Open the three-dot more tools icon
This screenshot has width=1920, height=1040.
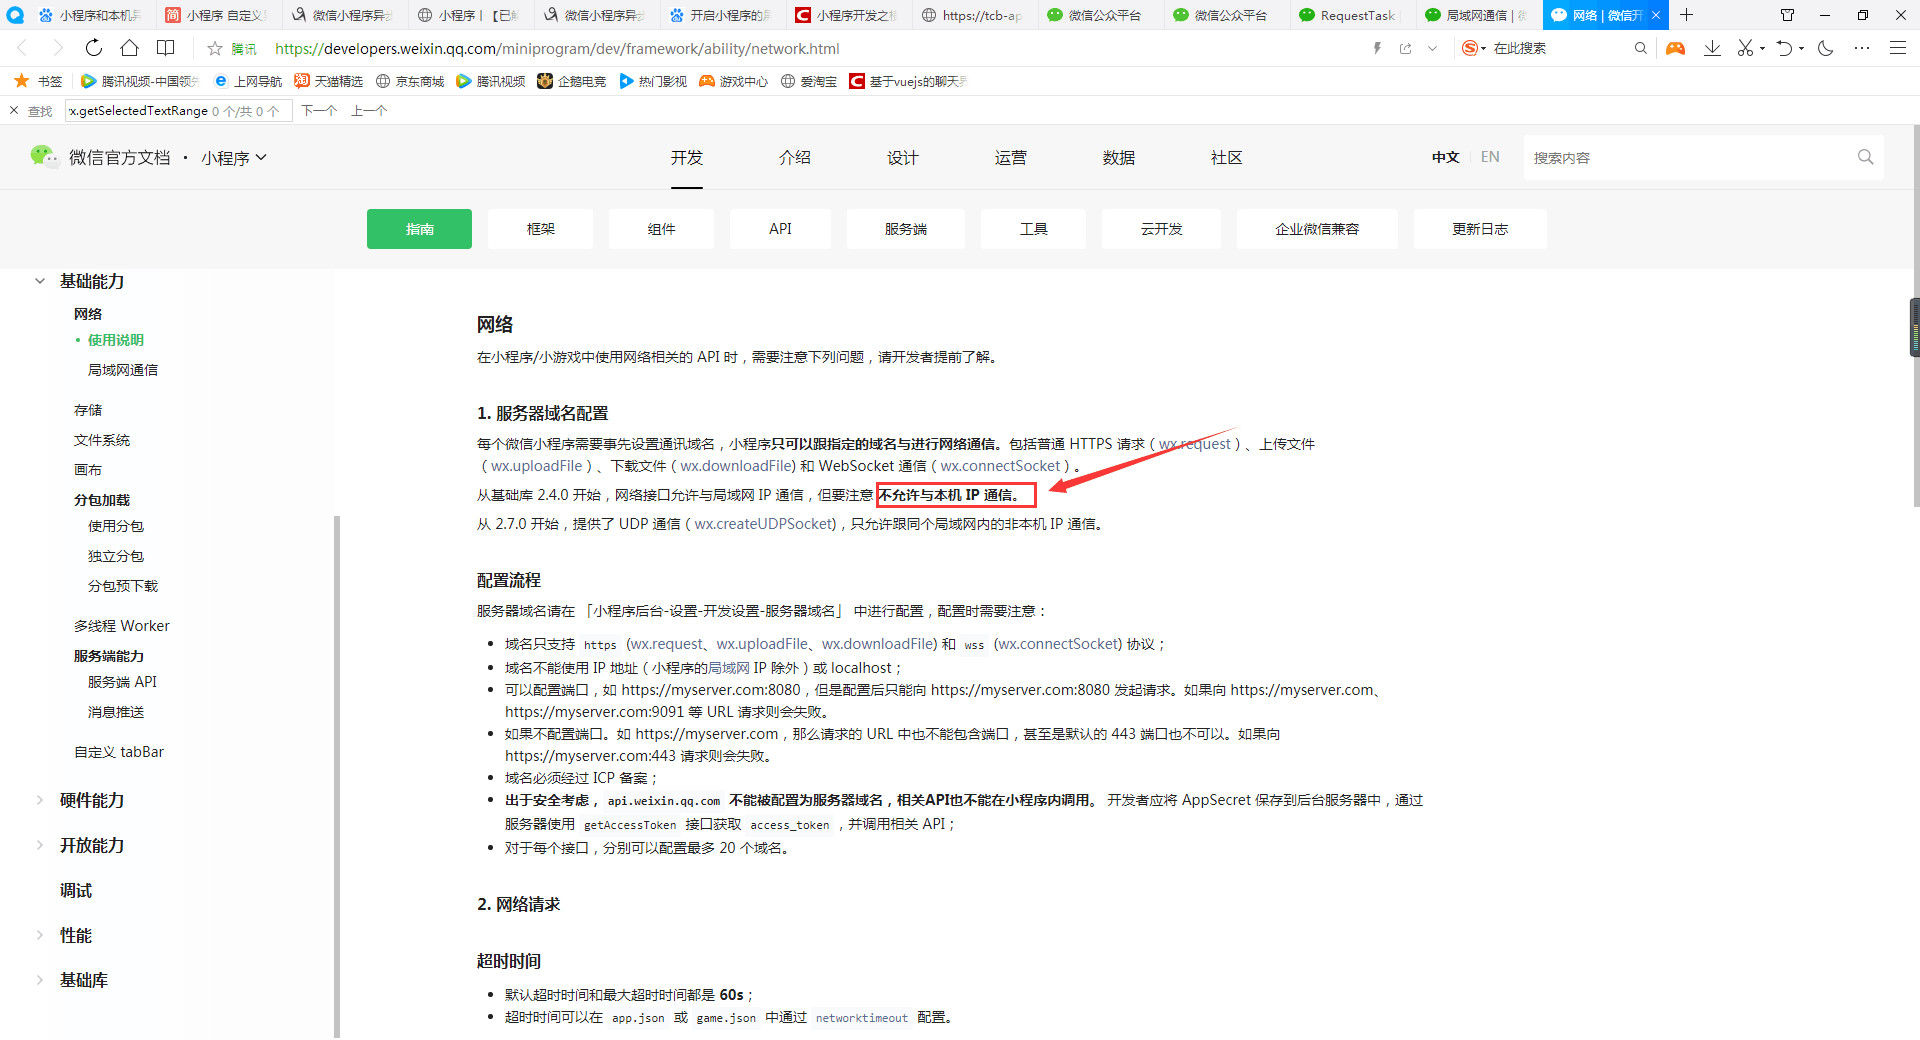(x=1861, y=48)
